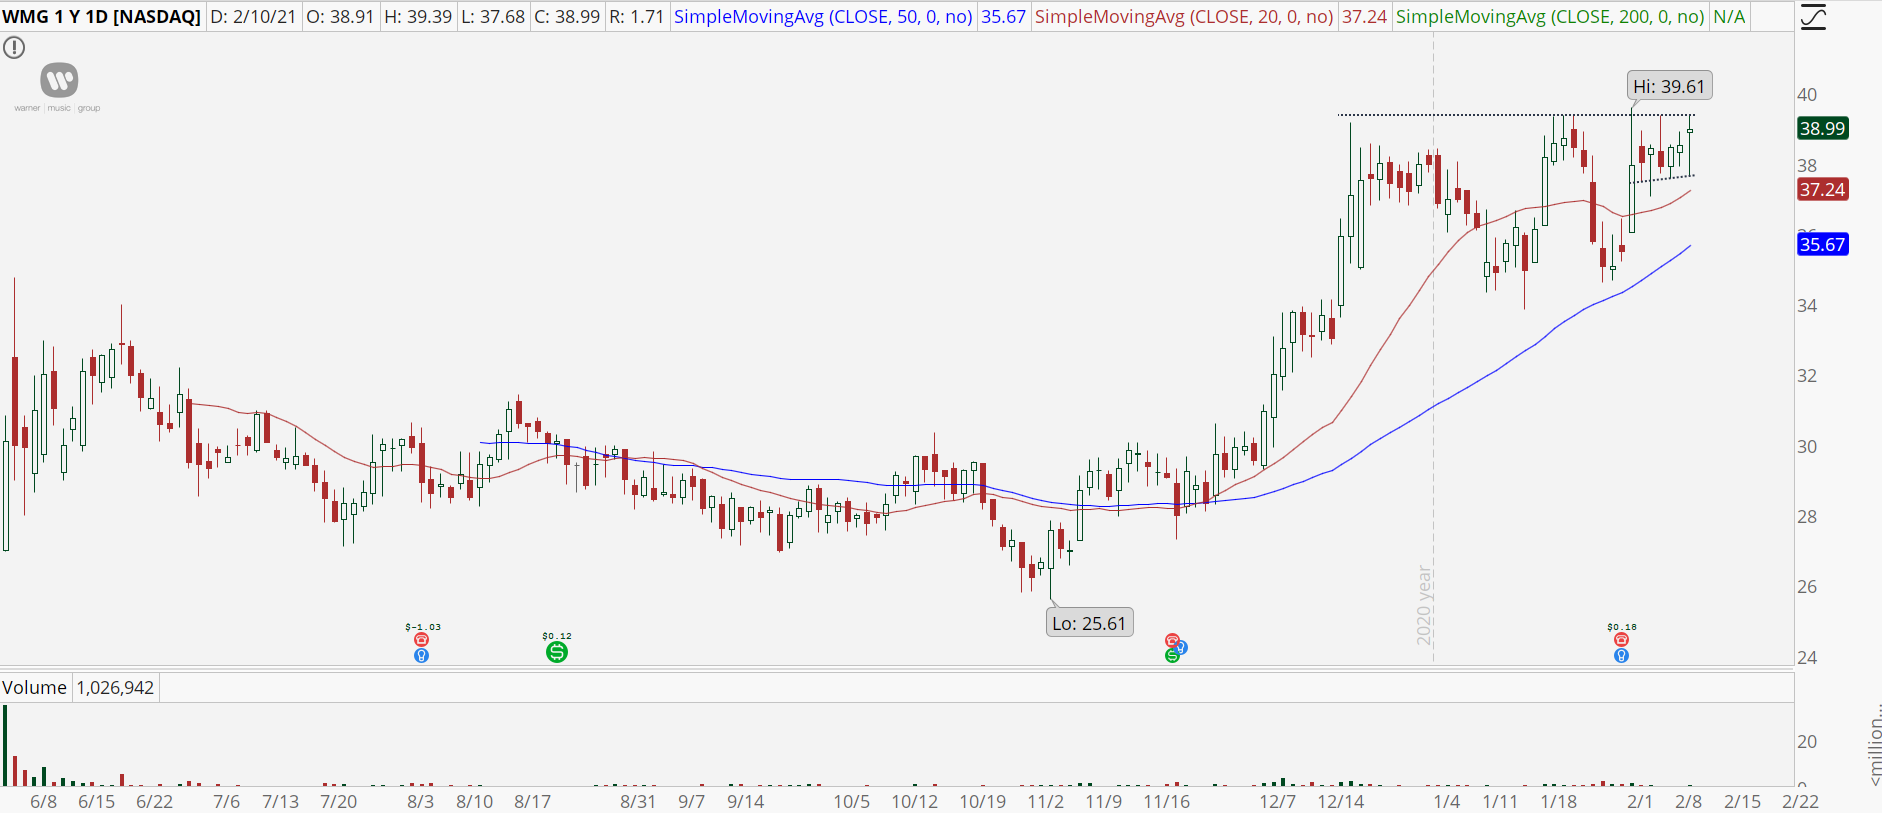Viewport: 1882px width, 813px height.
Task: Click the blue 35.67 price bubble
Action: point(1822,244)
